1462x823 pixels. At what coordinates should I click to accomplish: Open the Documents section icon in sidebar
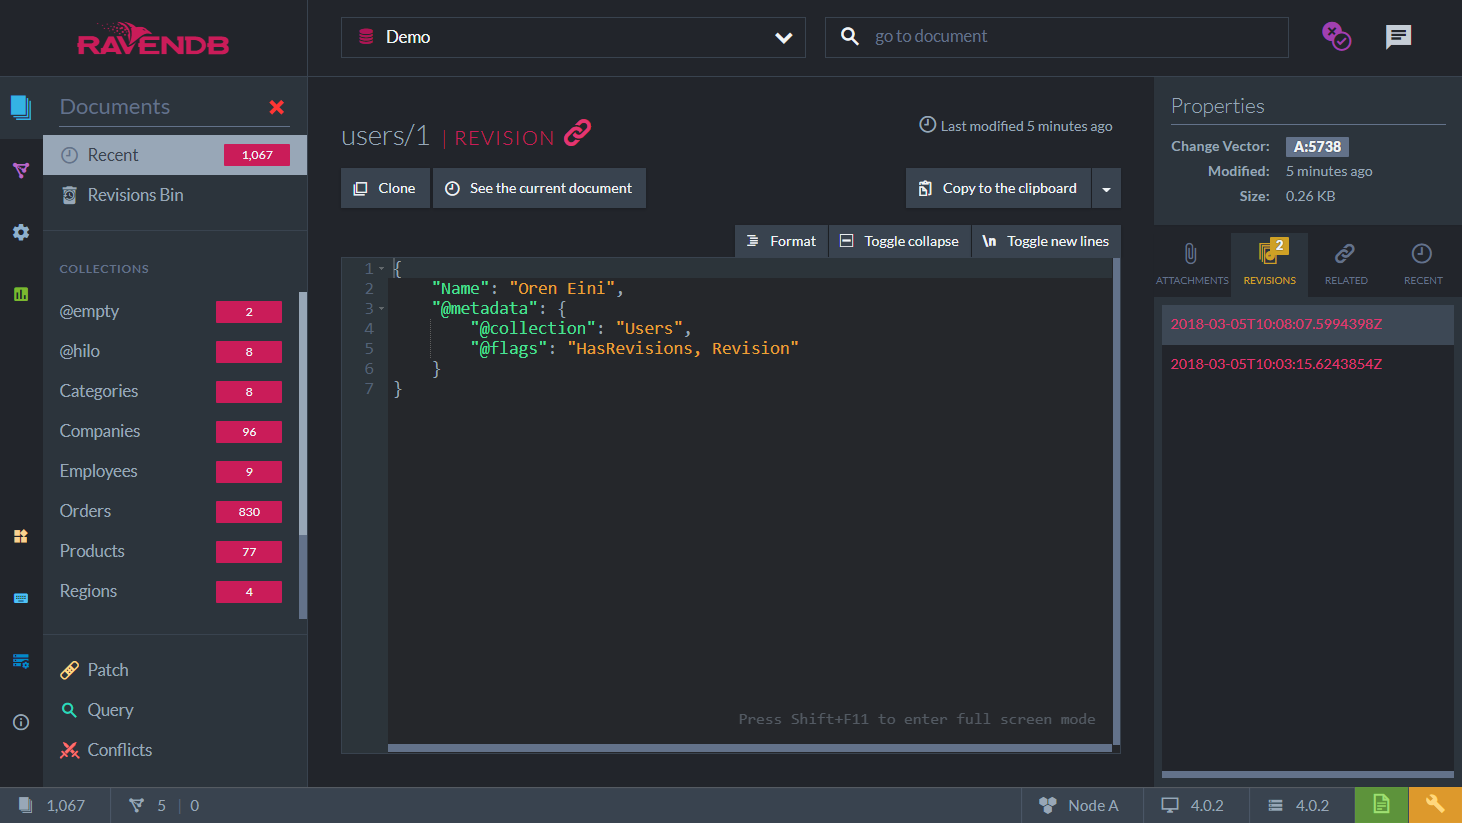(21, 107)
